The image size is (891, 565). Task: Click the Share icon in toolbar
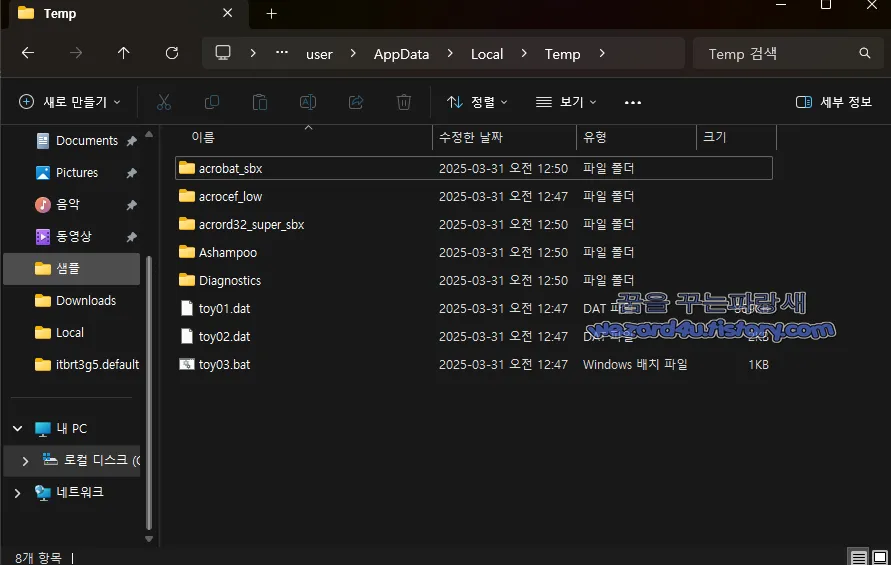pyautogui.click(x=356, y=102)
